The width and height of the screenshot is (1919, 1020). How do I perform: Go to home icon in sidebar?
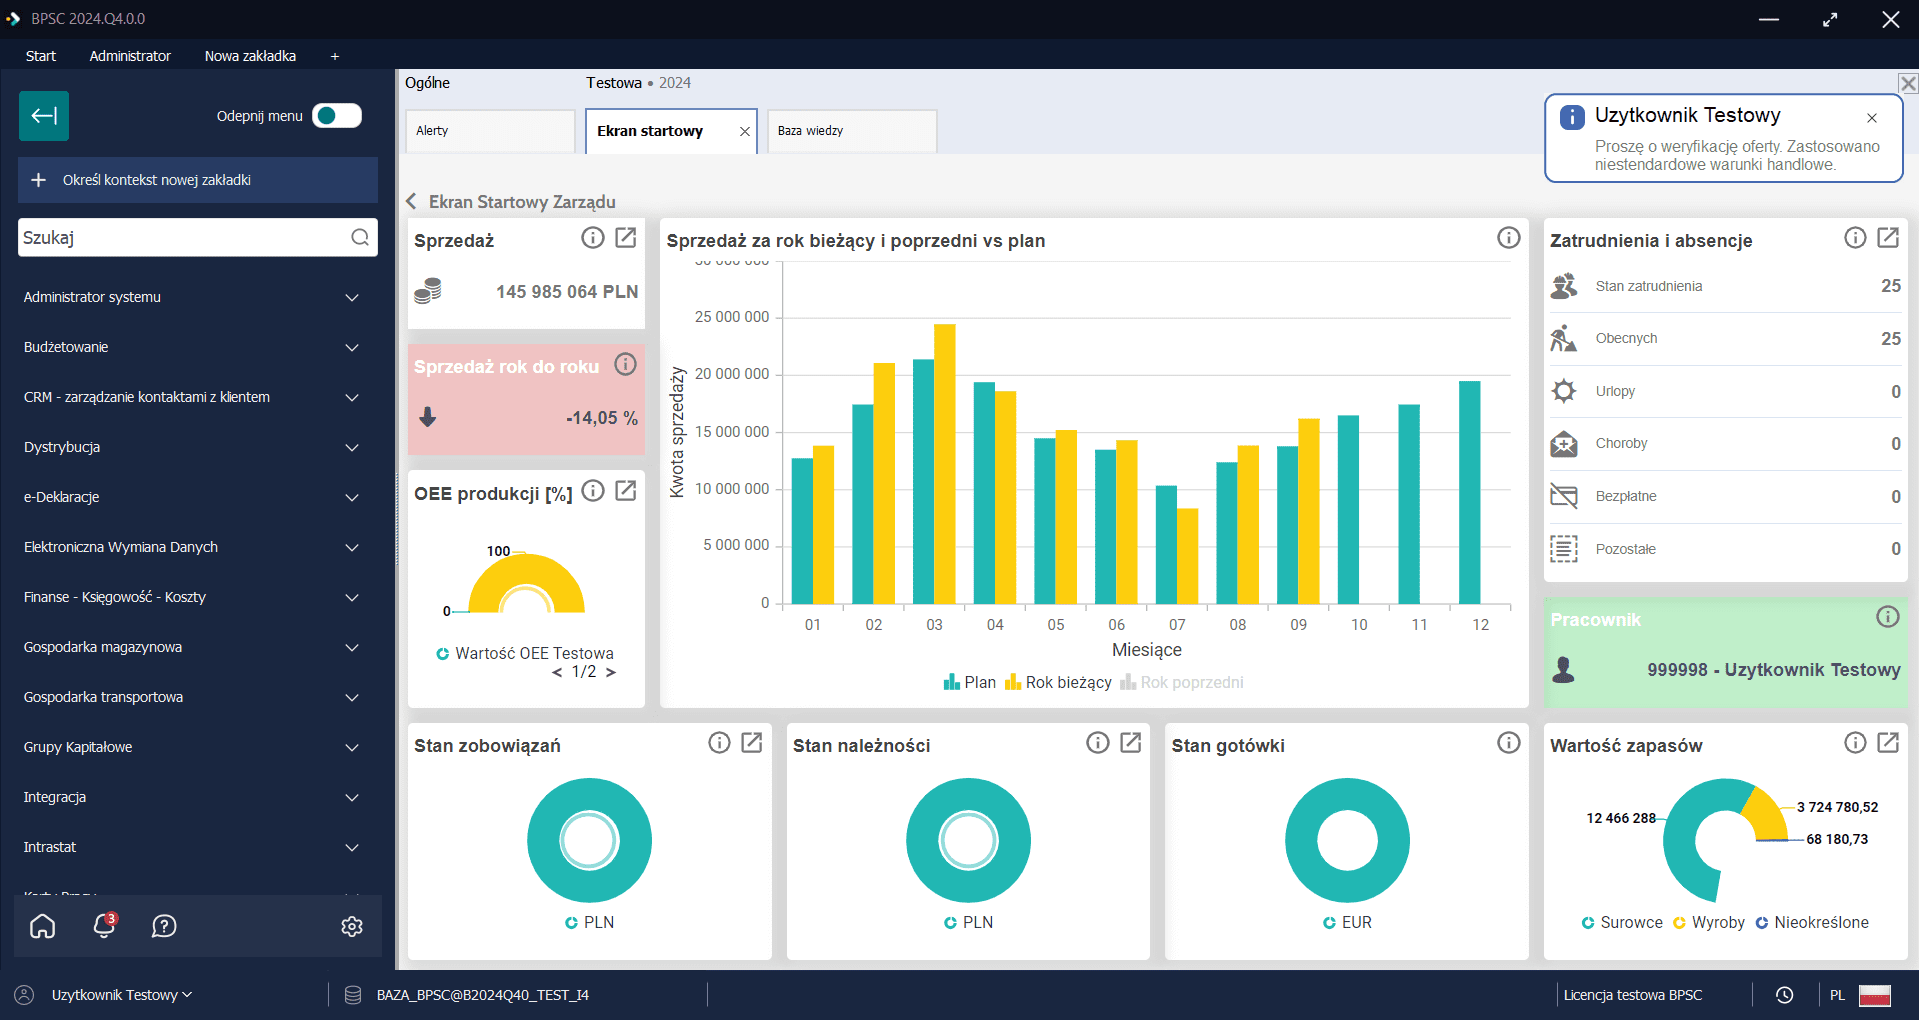43,926
